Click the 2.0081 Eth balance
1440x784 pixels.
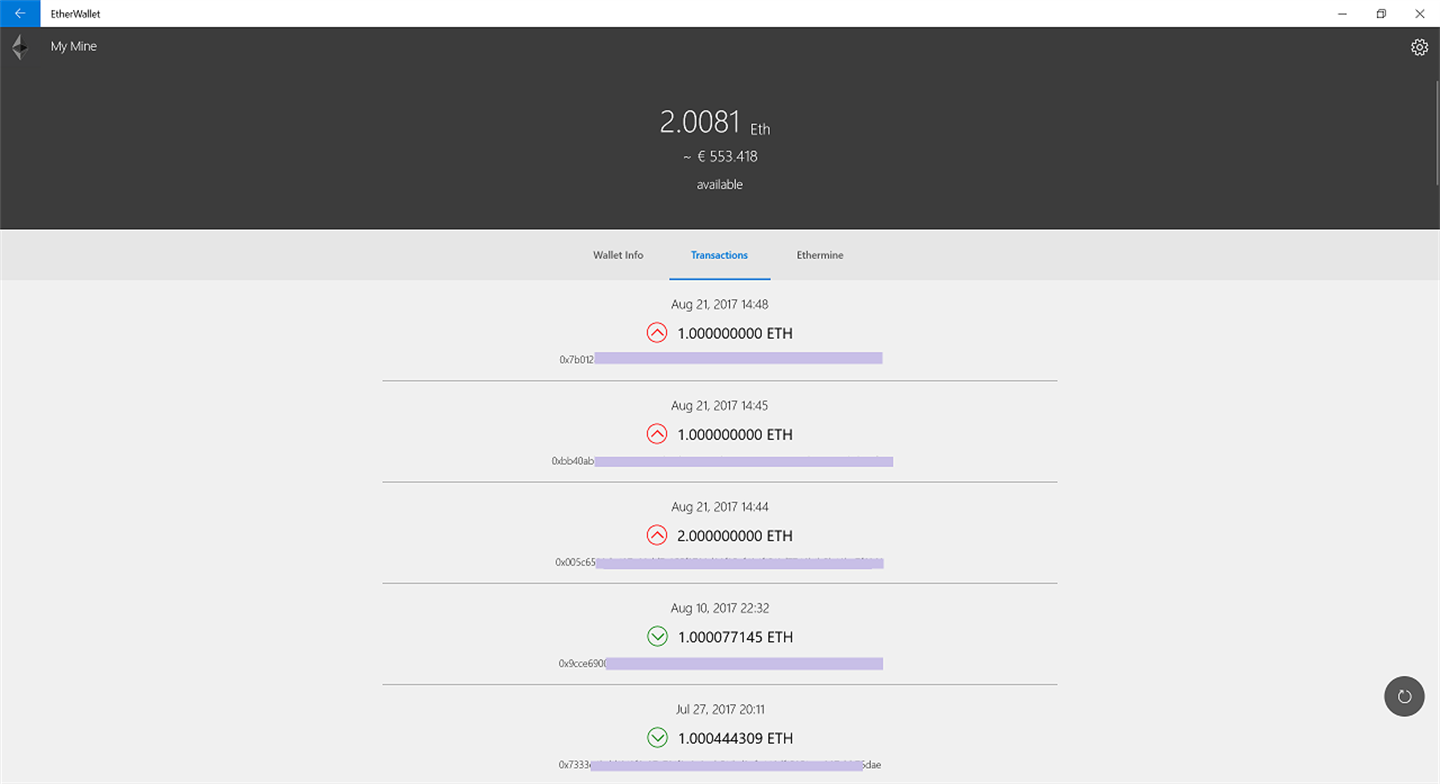pos(715,123)
